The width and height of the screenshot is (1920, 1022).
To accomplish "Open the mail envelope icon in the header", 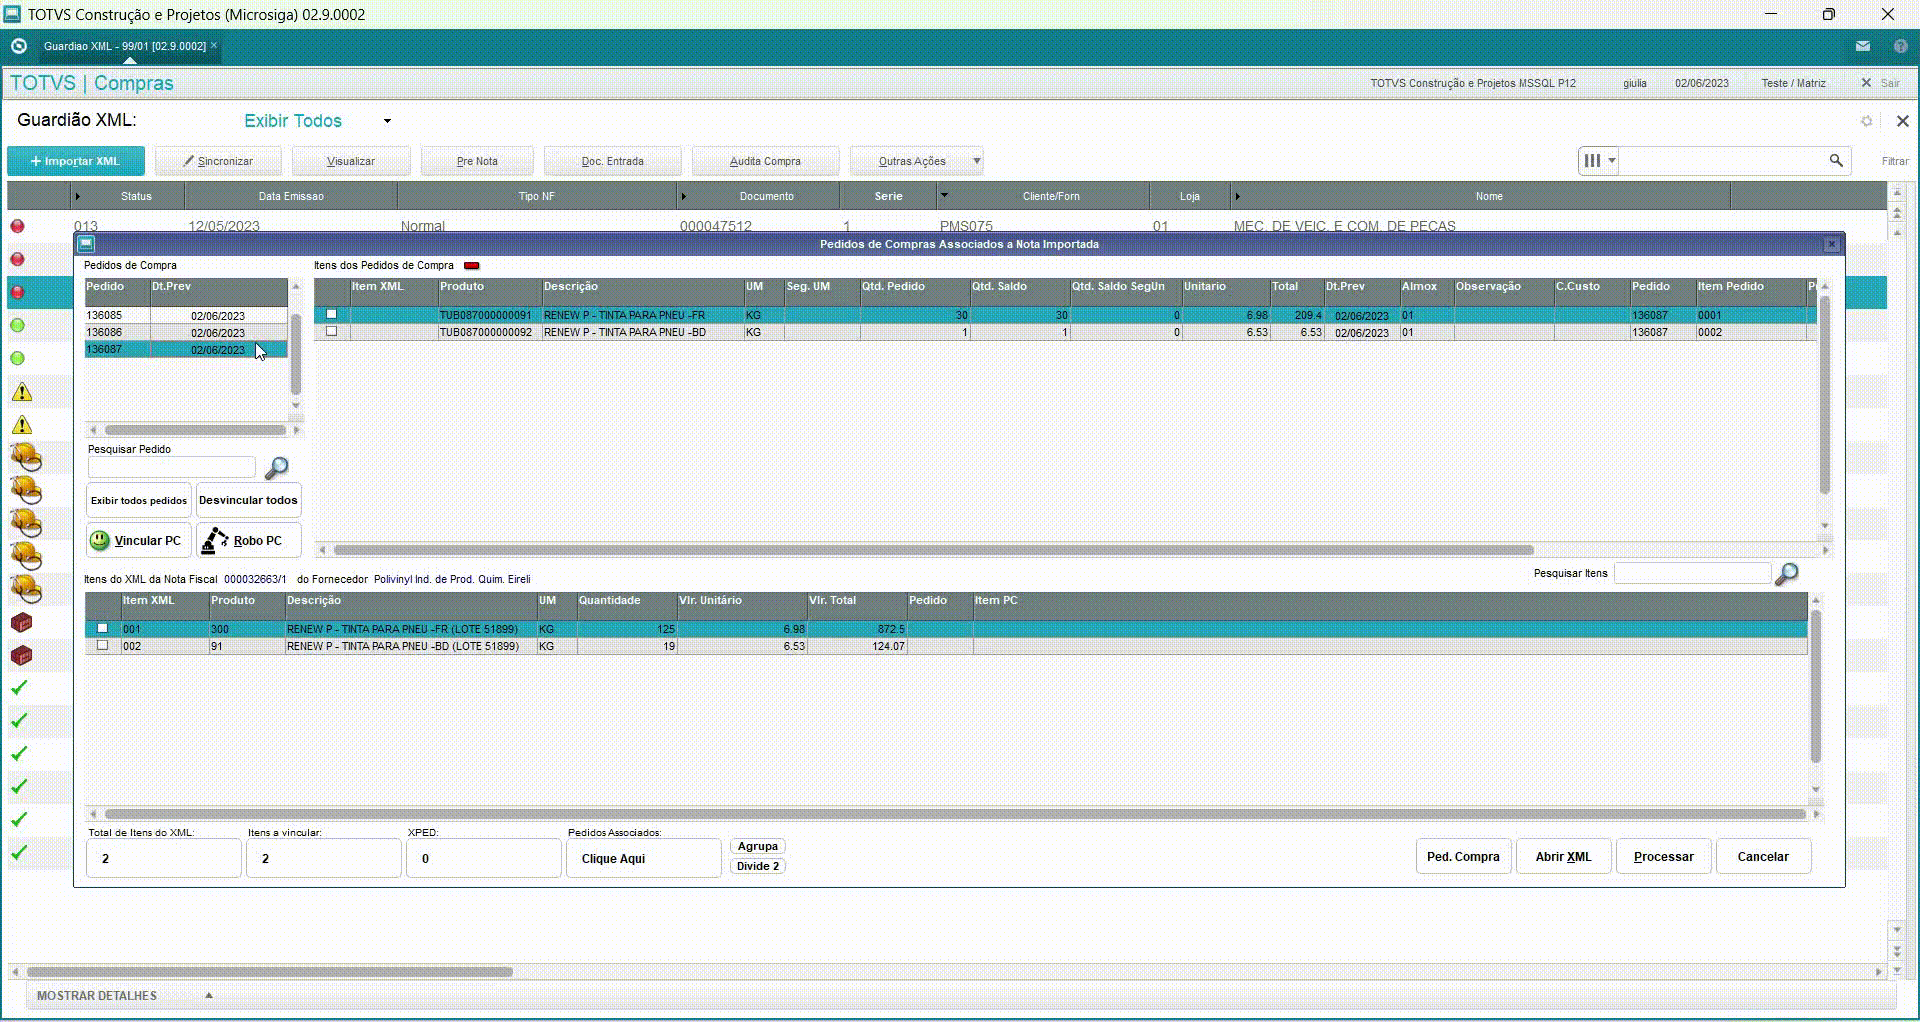I will click(1862, 46).
